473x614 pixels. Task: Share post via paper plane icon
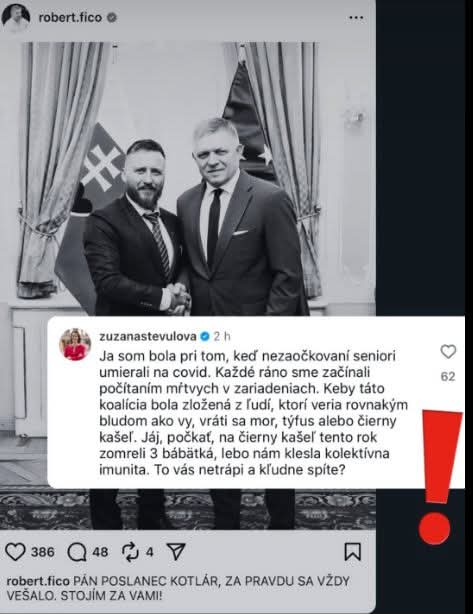[176, 552]
